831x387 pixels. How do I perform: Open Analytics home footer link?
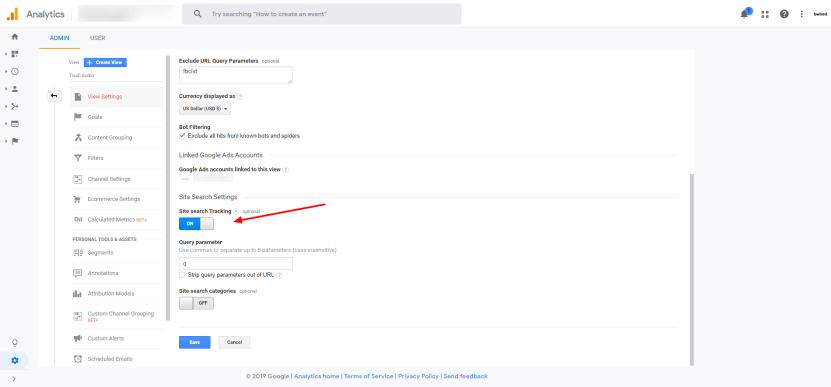(x=316, y=376)
